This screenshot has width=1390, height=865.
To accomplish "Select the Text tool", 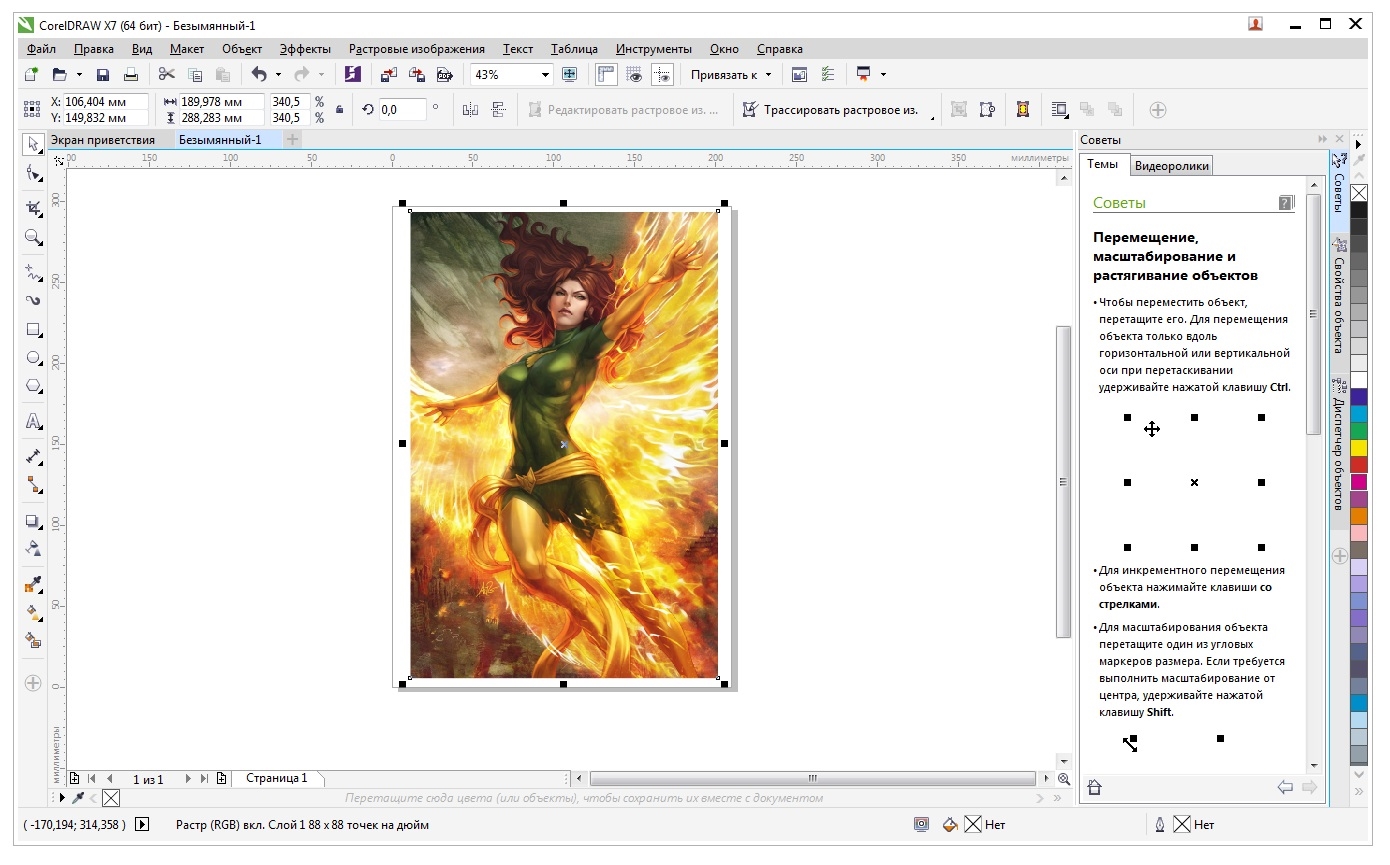I will pyautogui.click(x=33, y=421).
